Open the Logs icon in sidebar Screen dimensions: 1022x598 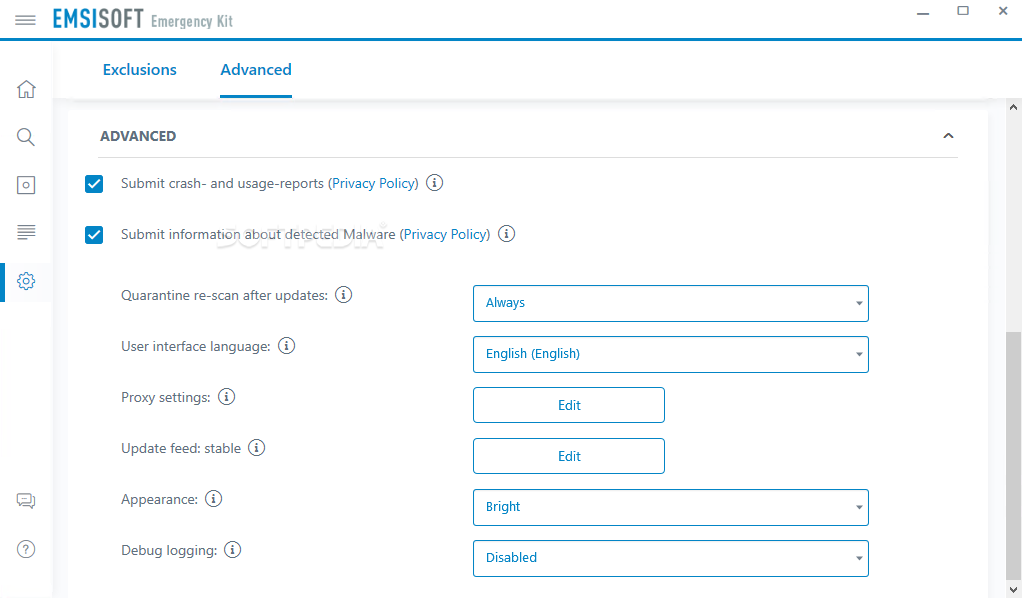pyautogui.click(x=26, y=232)
